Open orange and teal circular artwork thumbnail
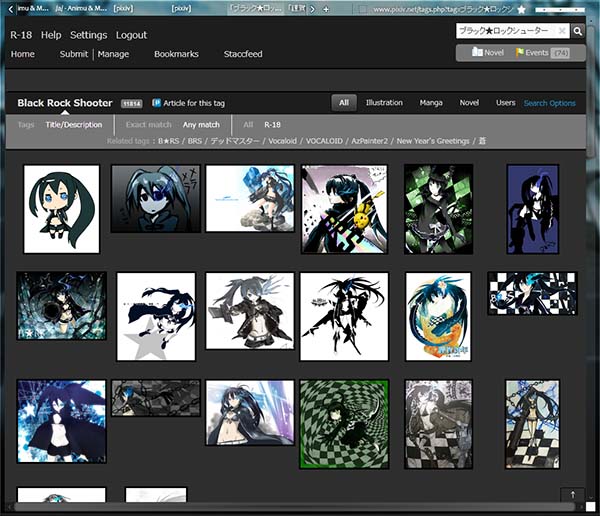600x516 pixels. 438,317
